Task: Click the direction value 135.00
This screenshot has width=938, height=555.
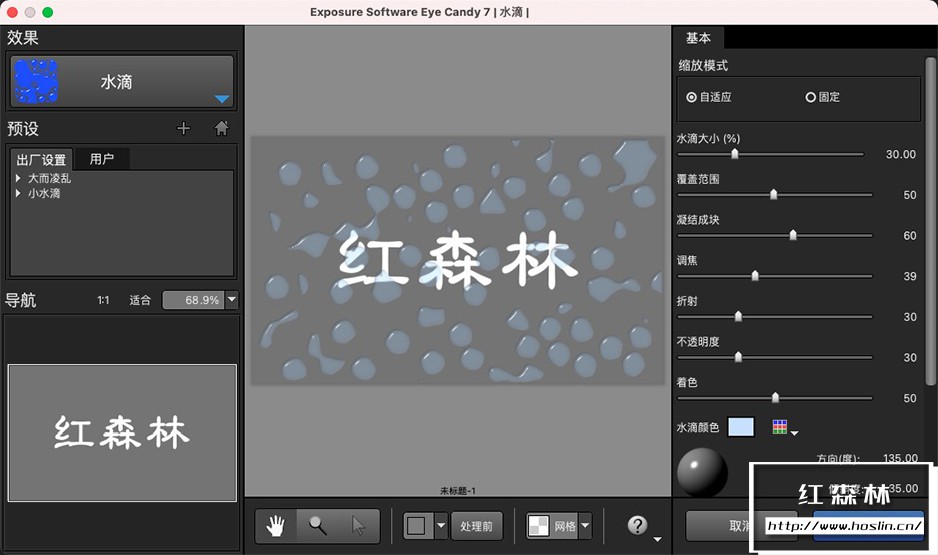Action: [x=900, y=458]
